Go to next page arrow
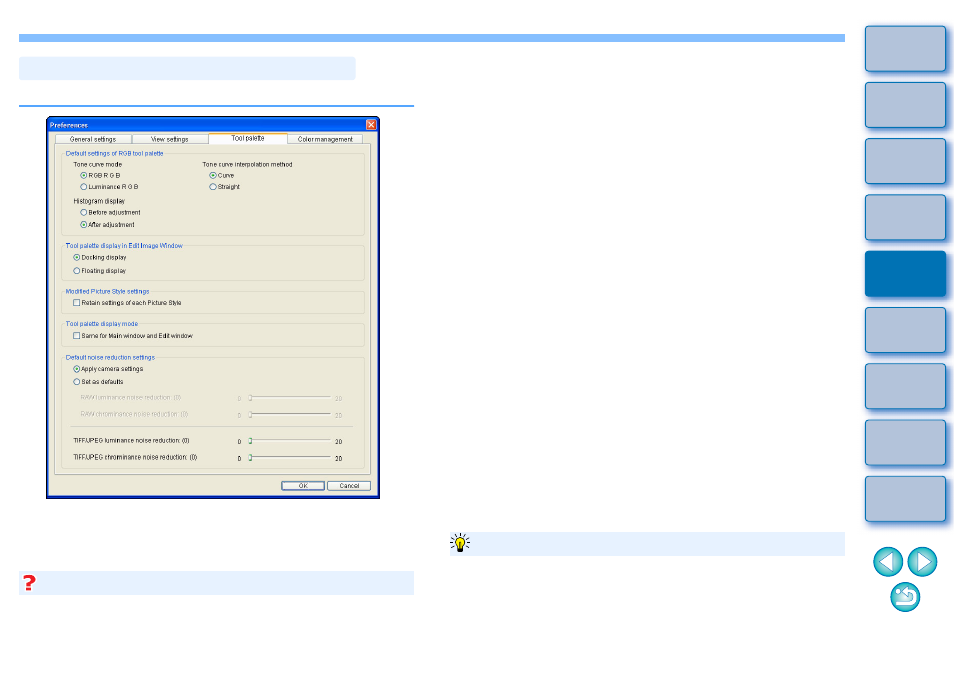The width and height of the screenshot is (954, 674). coord(922,561)
